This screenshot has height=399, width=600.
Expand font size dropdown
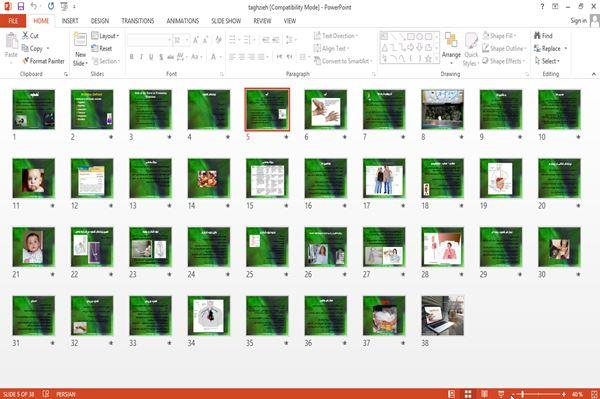click(x=187, y=40)
